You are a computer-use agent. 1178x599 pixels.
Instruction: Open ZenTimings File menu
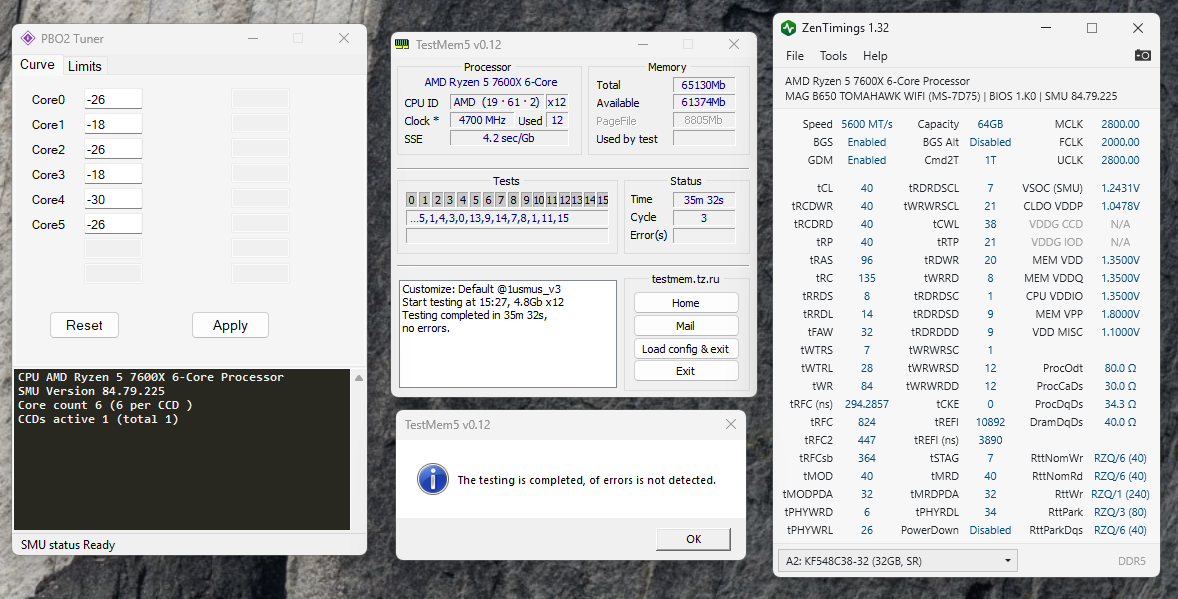tap(795, 56)
